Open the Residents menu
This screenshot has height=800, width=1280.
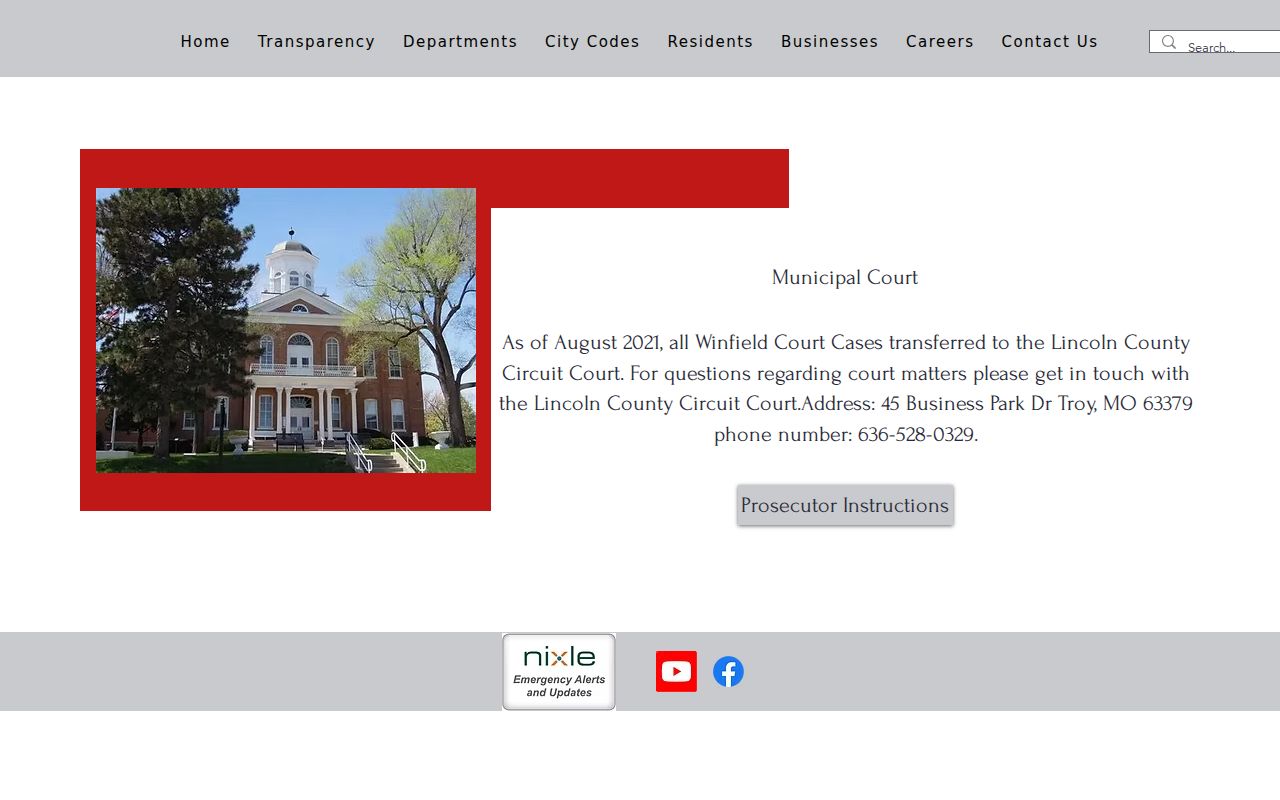coord(710,42)
